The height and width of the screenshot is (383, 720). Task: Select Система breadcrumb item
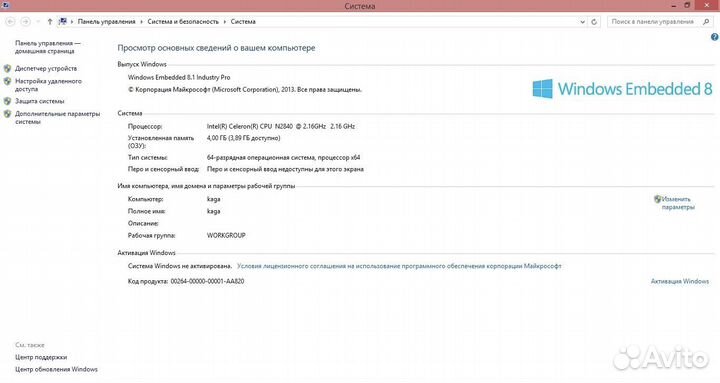243,22
